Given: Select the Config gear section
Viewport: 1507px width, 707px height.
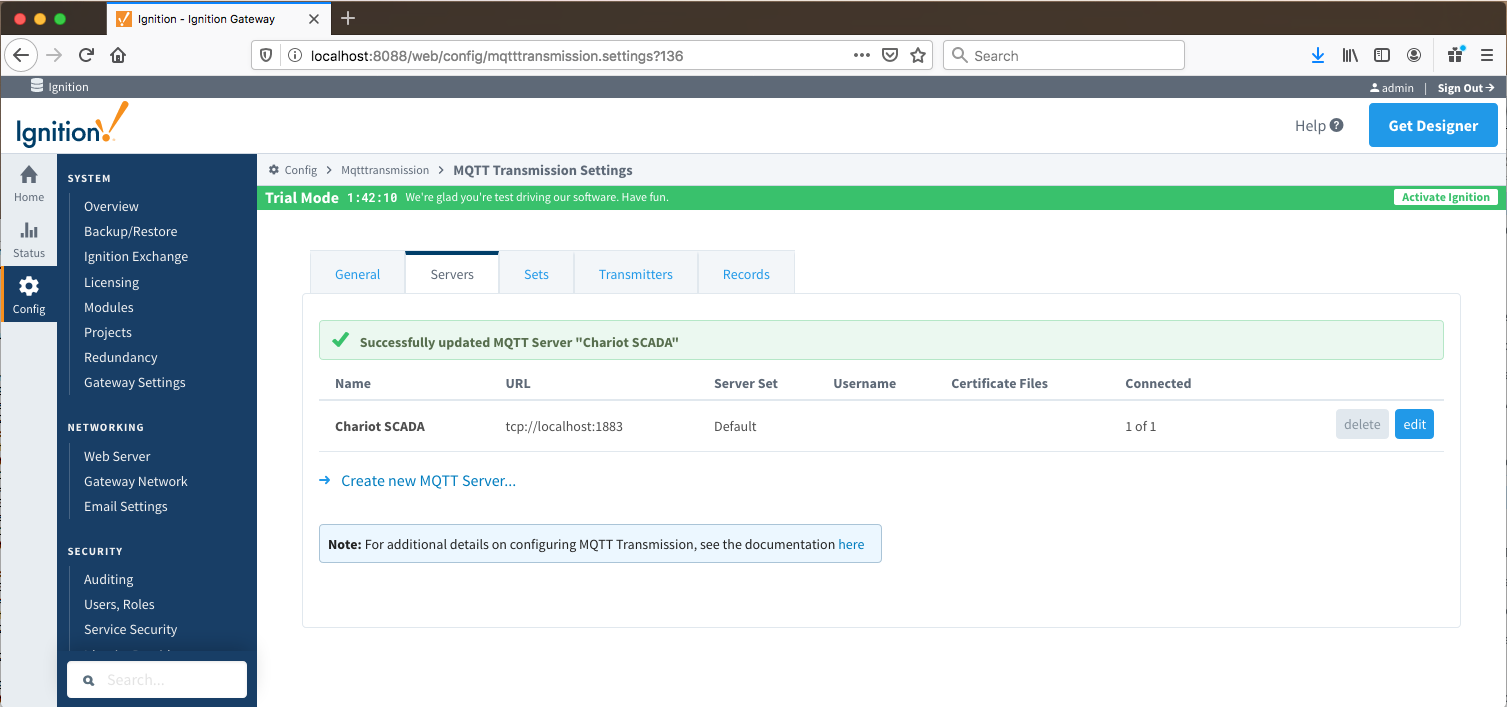Looking at the screenshot, I should [29, 295].
